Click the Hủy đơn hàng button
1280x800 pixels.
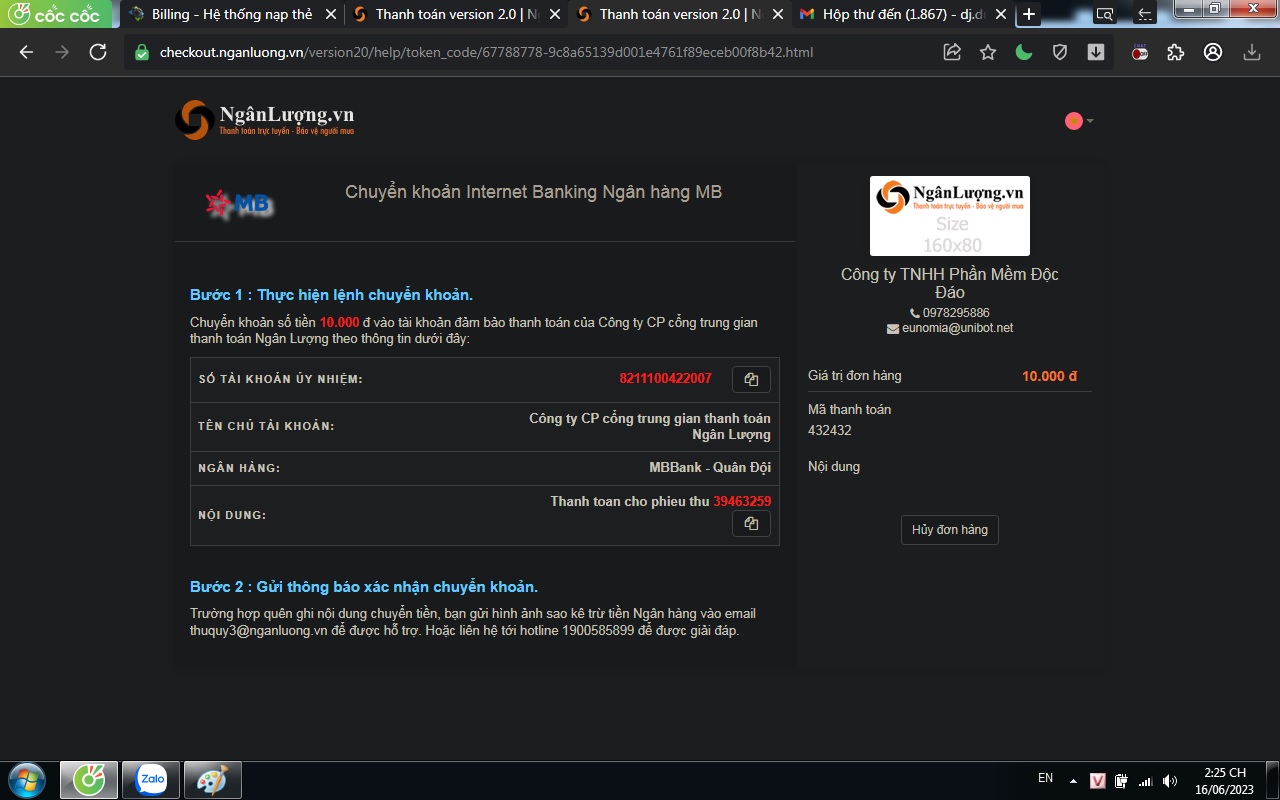[x=949, y=530]
